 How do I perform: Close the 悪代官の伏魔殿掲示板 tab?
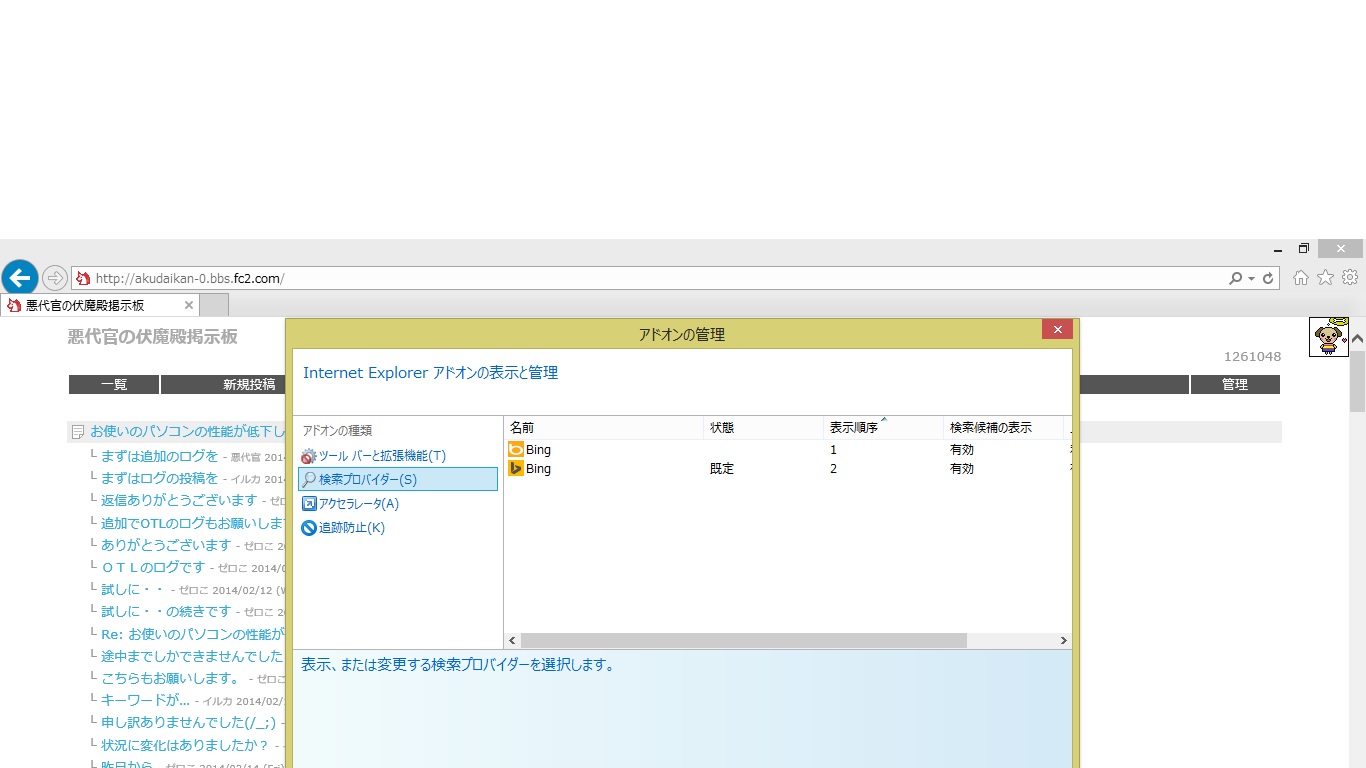pos(189,305)
